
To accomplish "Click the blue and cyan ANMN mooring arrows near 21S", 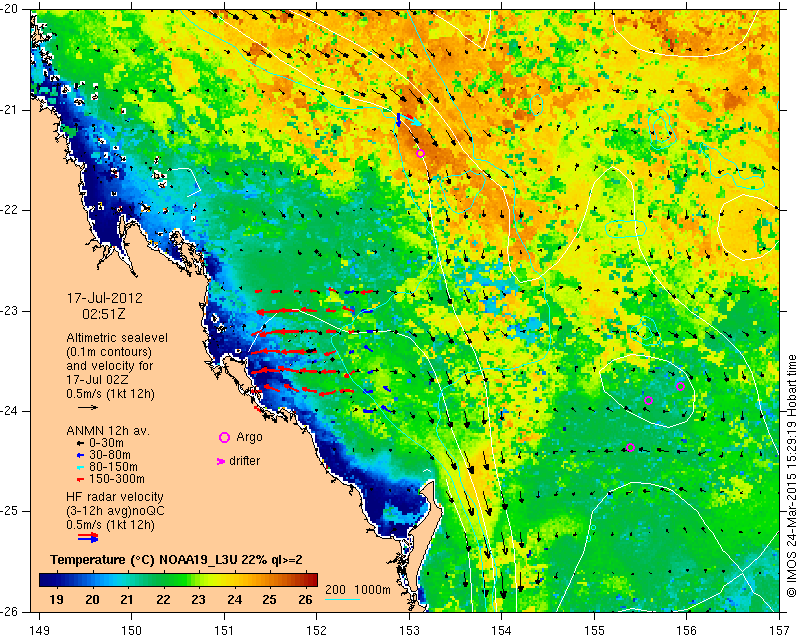I will (409, 120).
